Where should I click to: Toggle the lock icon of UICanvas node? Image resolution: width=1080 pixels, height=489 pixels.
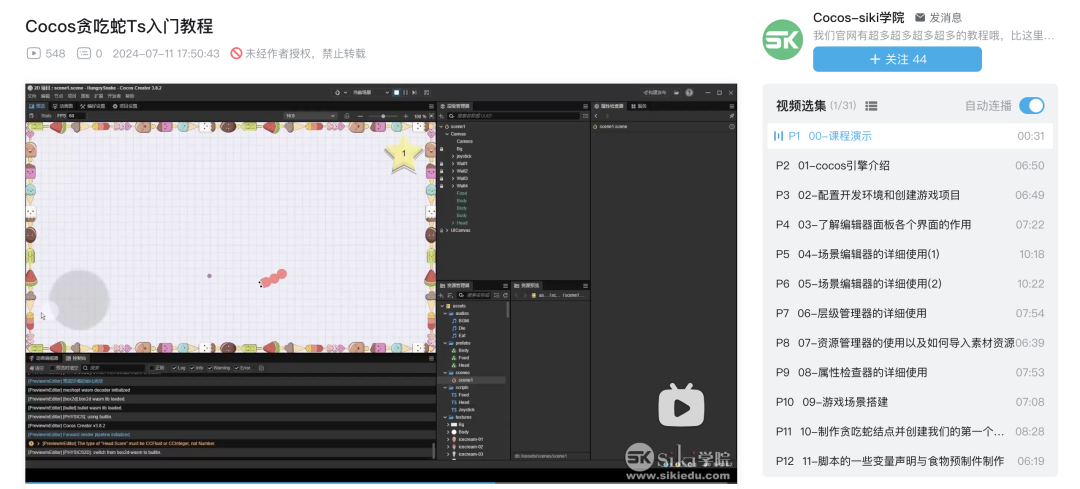tap(442, 231)
